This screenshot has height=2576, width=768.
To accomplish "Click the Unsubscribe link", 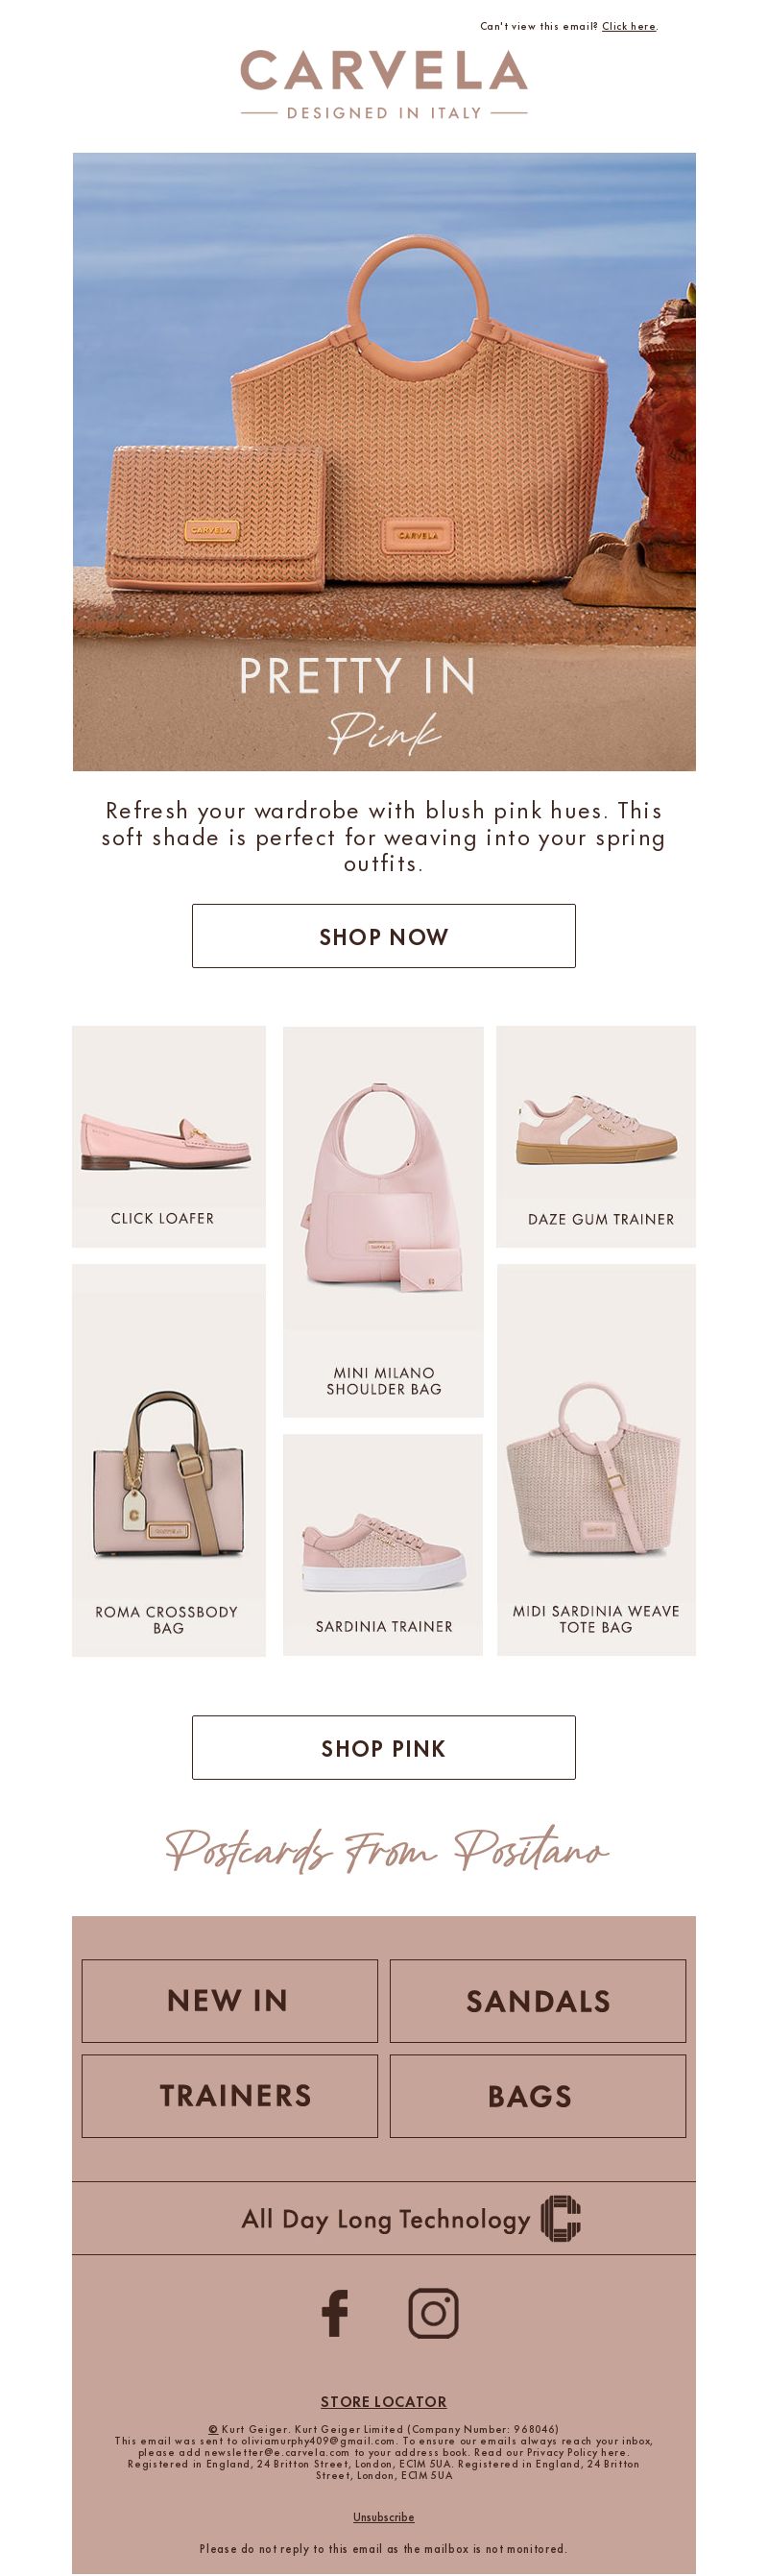I will [384, 2517].
